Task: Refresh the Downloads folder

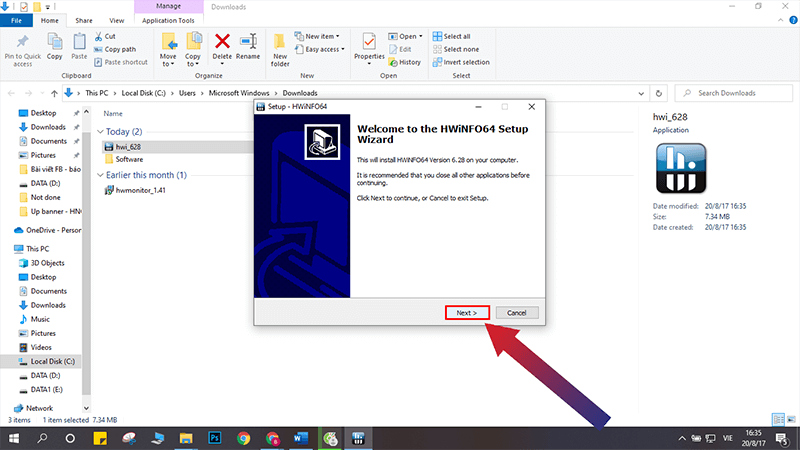Action: click(x=659, y=93)
